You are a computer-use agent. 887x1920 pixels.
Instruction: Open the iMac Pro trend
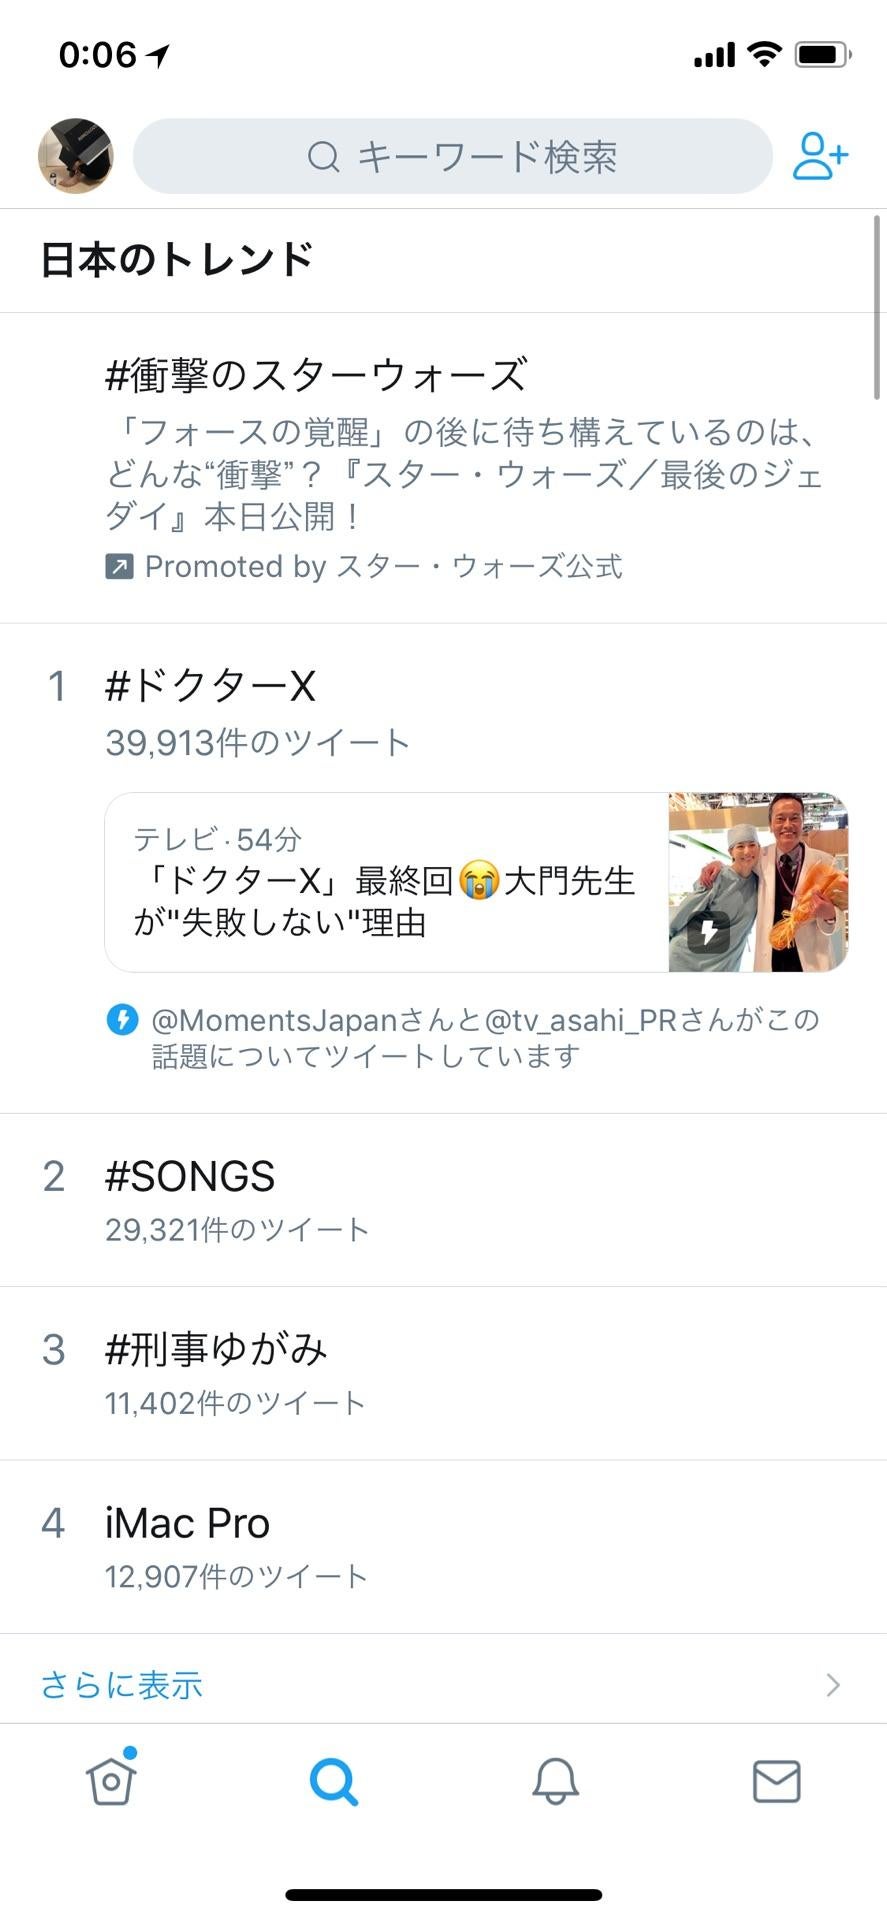[188, 1523]
